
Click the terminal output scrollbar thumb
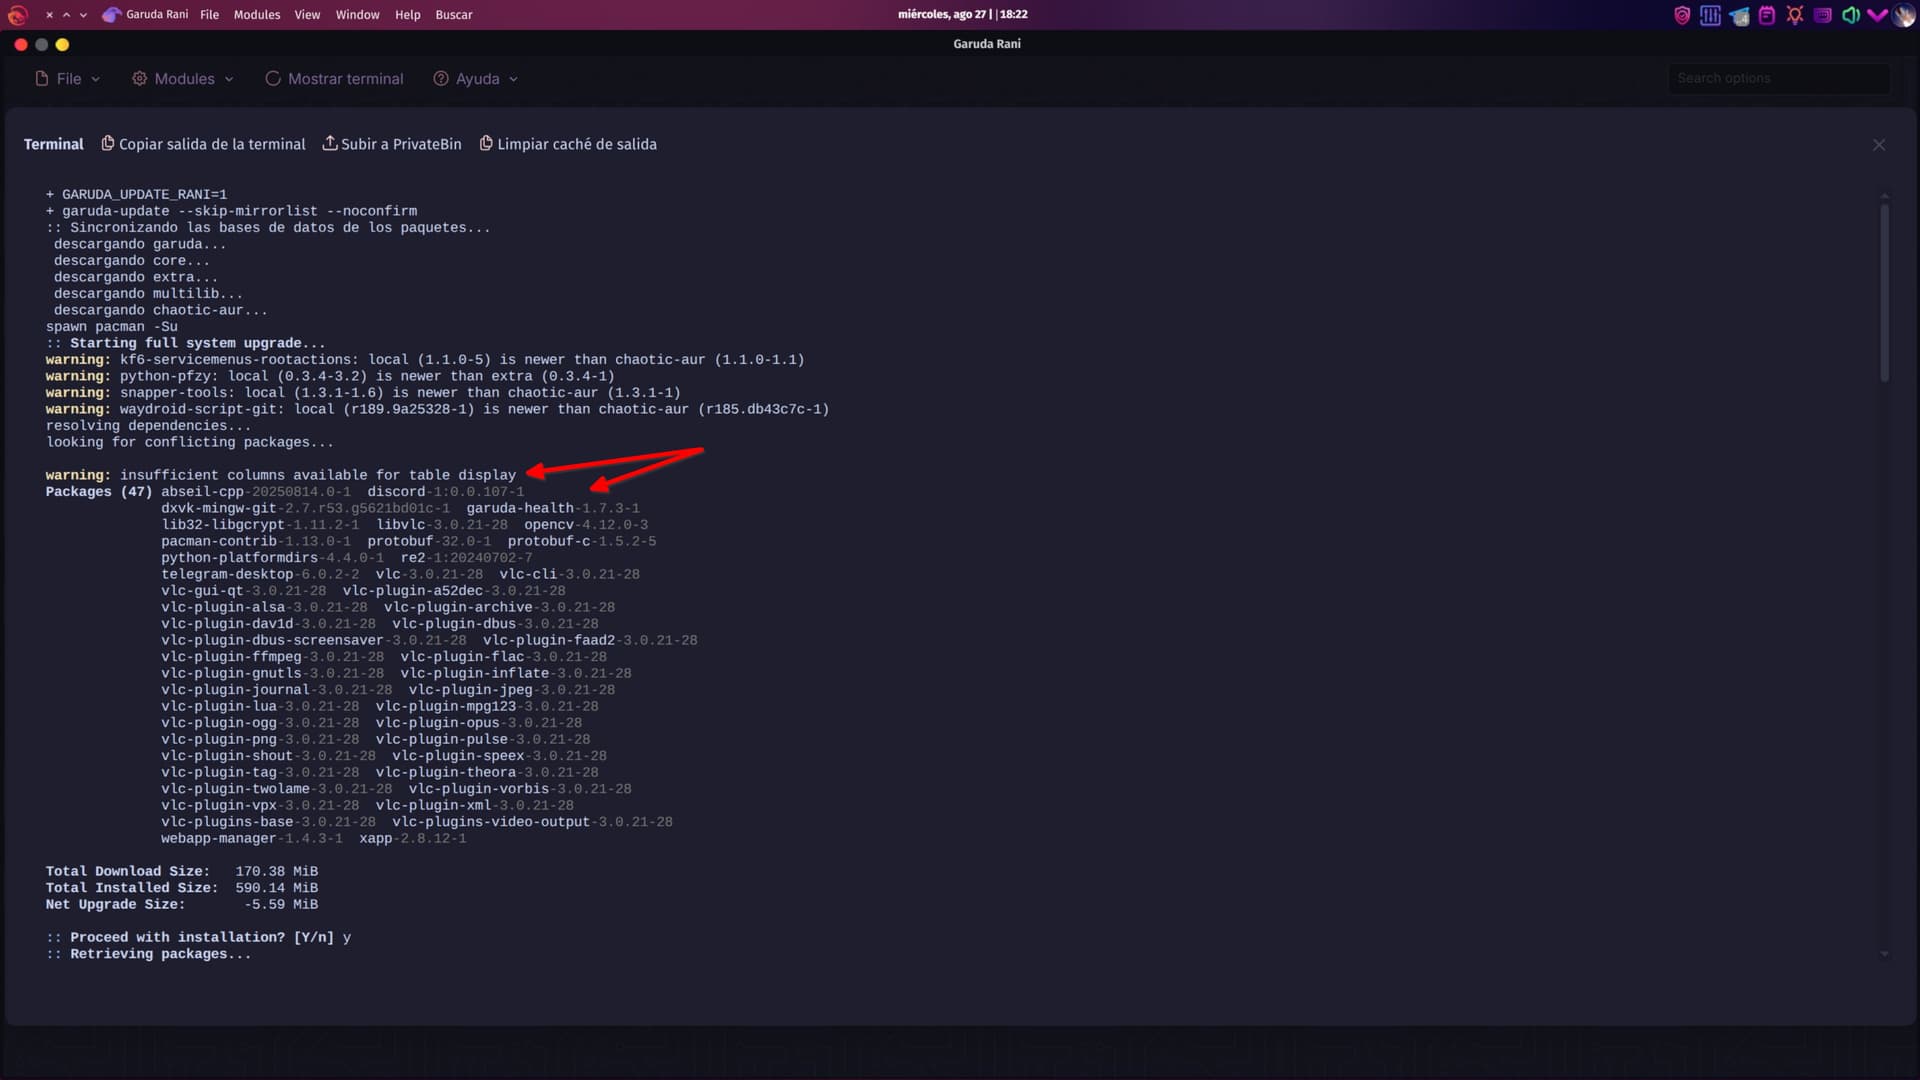1884,292
